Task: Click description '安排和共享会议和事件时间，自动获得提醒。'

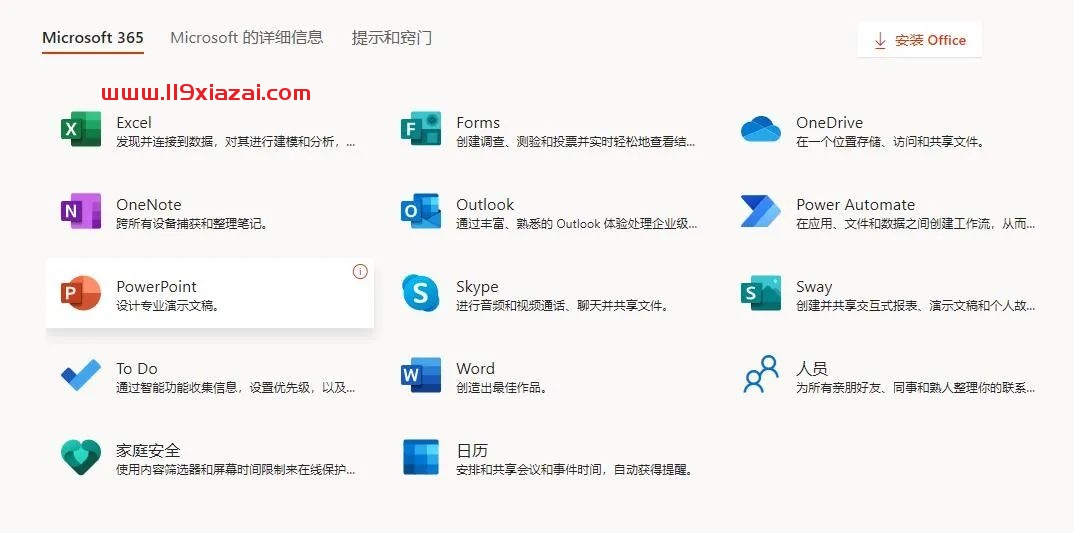Action: [575, 470]
